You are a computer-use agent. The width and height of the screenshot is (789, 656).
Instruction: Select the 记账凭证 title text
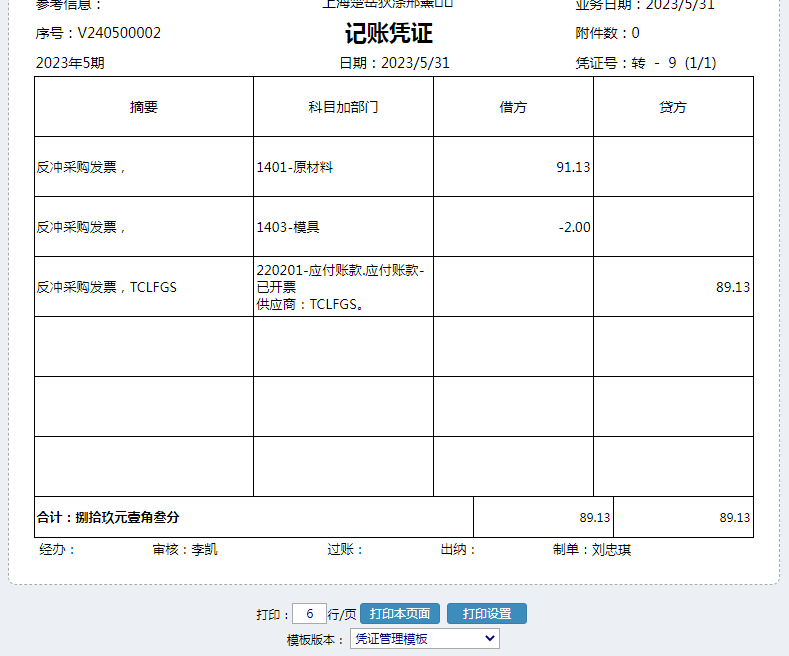coord(389,34)
